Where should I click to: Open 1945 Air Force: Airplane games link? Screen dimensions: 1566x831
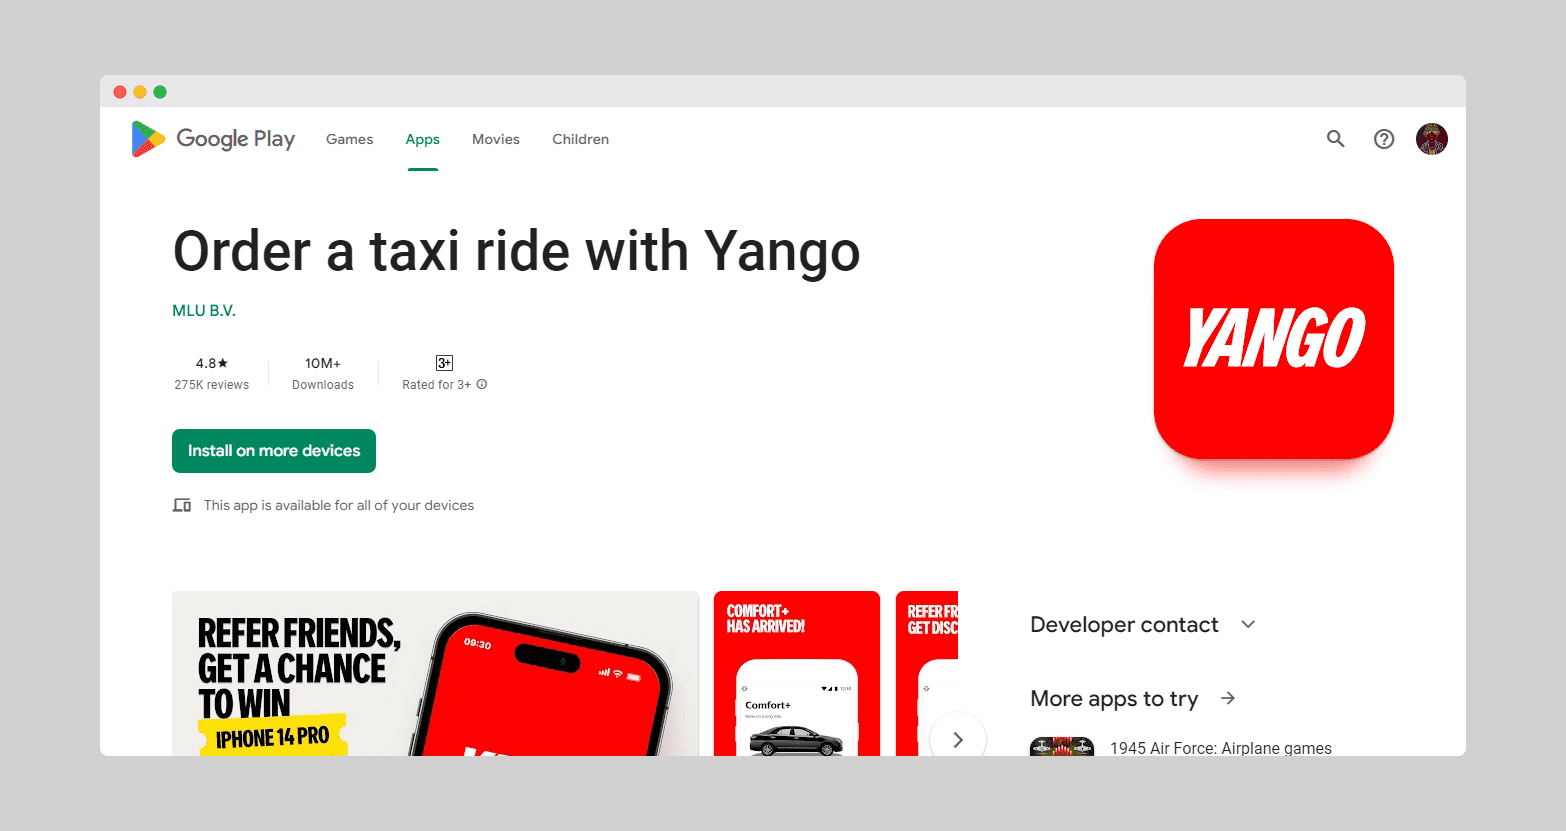point(1221,748)
